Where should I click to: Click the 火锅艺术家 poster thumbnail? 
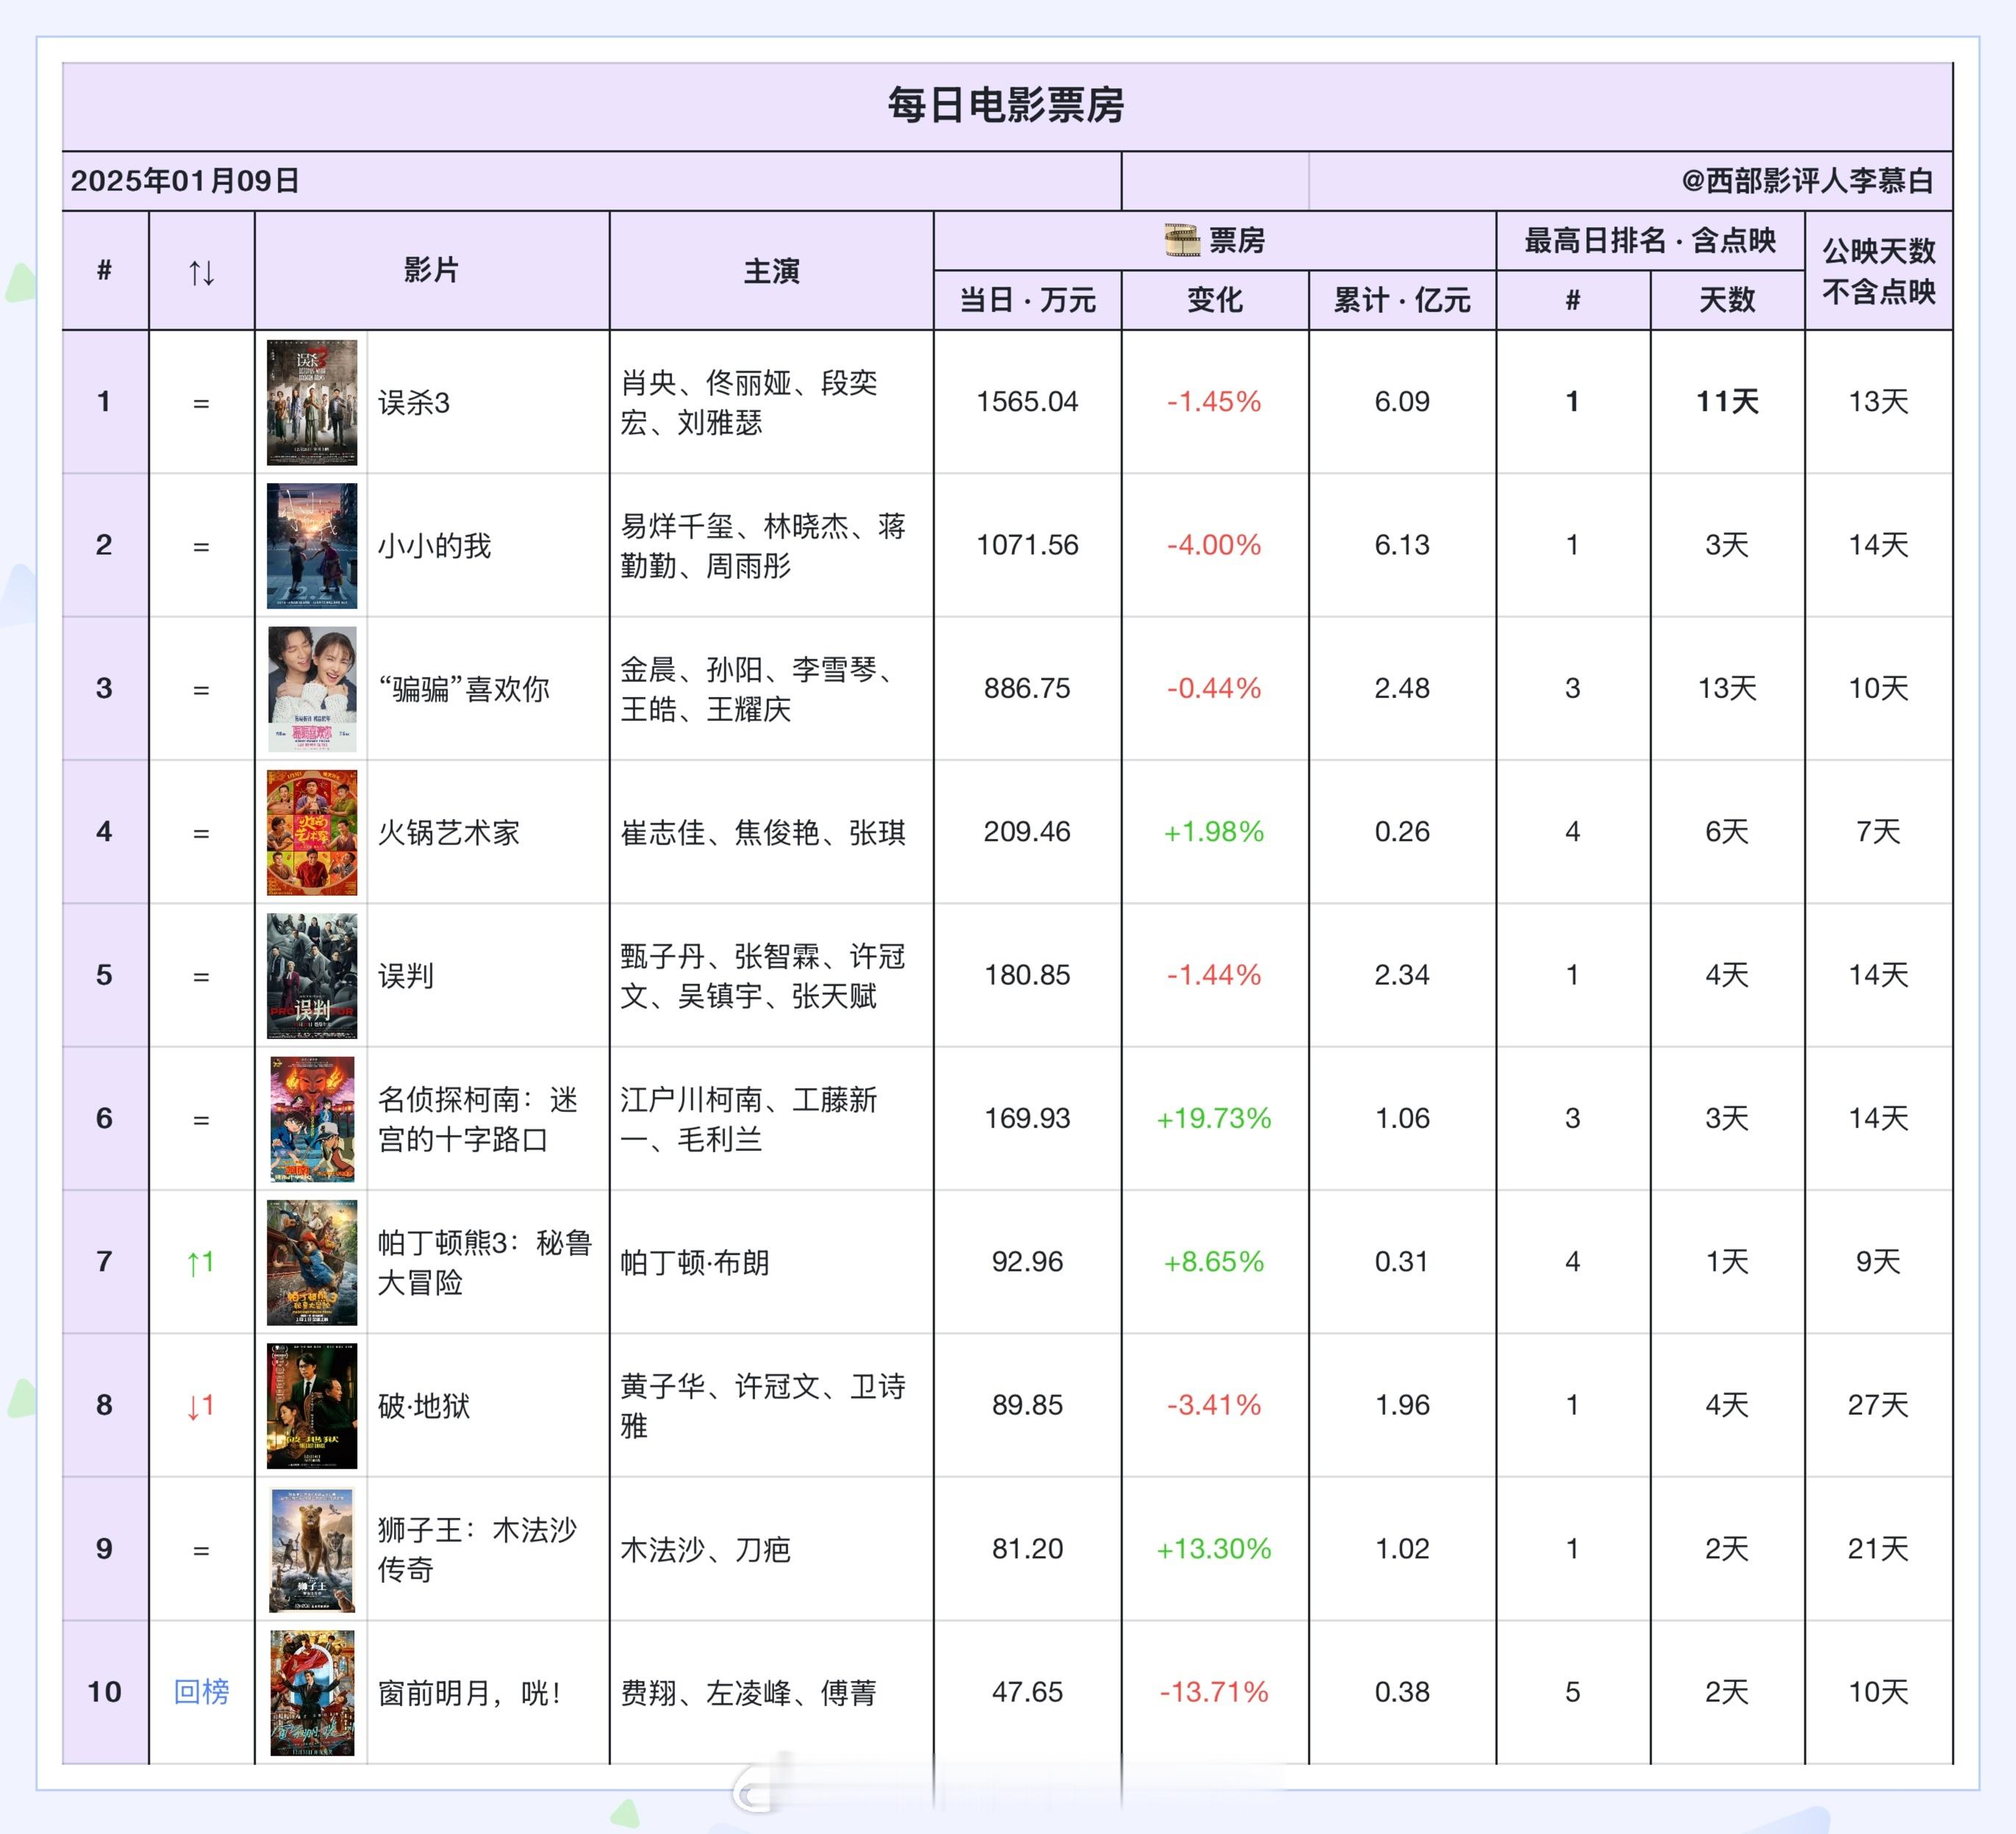312,832
